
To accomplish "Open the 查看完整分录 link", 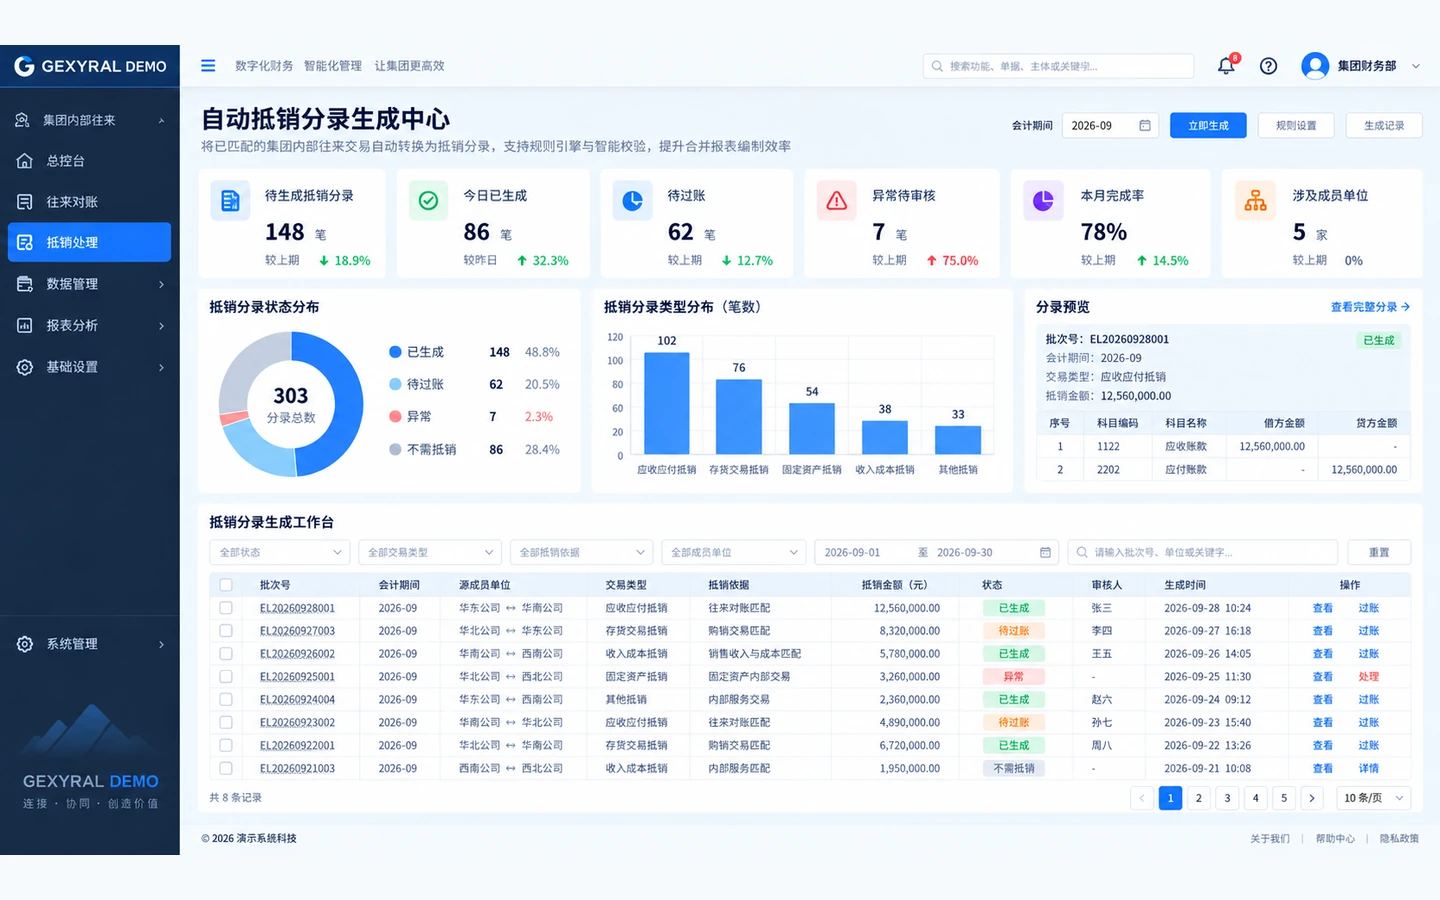I will click(1370, 307).
